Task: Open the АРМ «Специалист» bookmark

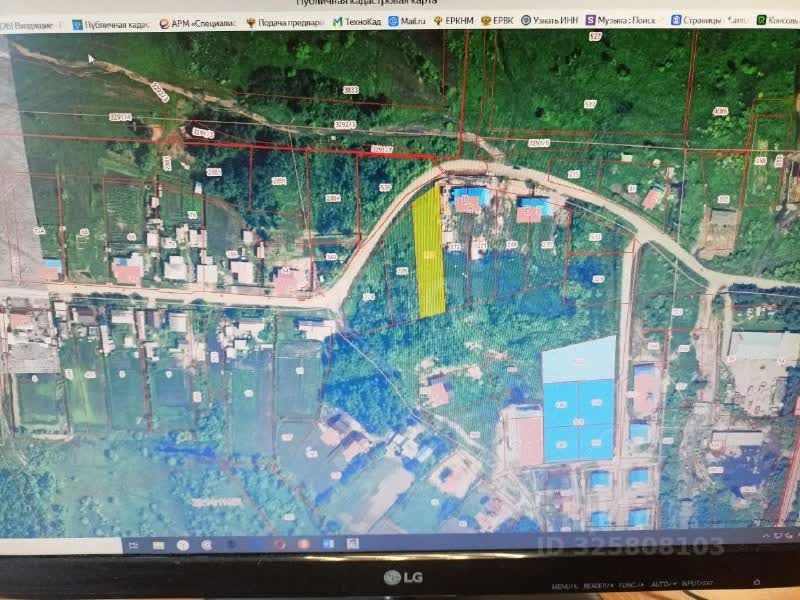Action: click(x=198, y=23)
